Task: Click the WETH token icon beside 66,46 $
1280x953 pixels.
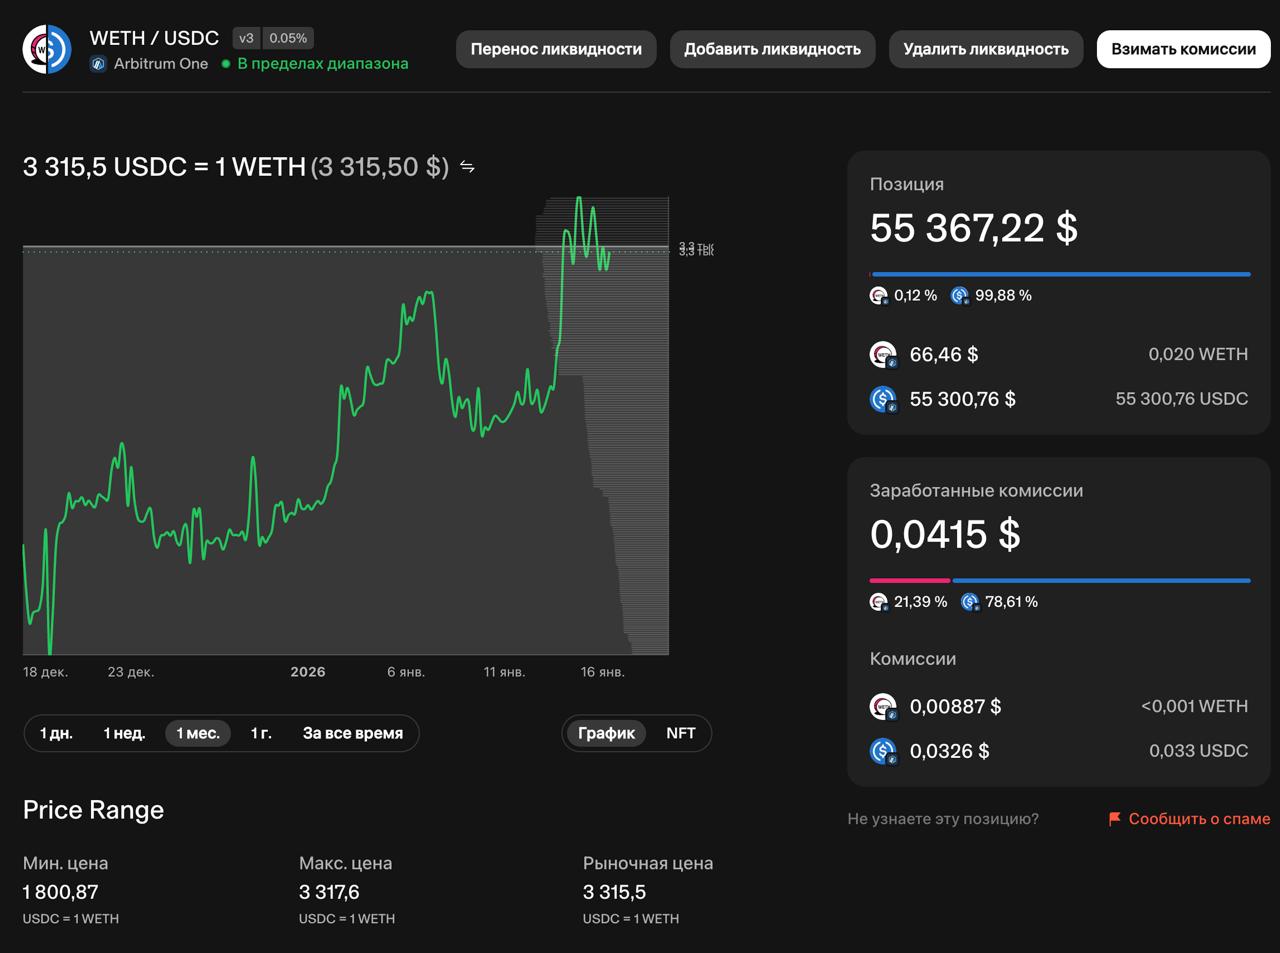Action: (x=883, y=355)
